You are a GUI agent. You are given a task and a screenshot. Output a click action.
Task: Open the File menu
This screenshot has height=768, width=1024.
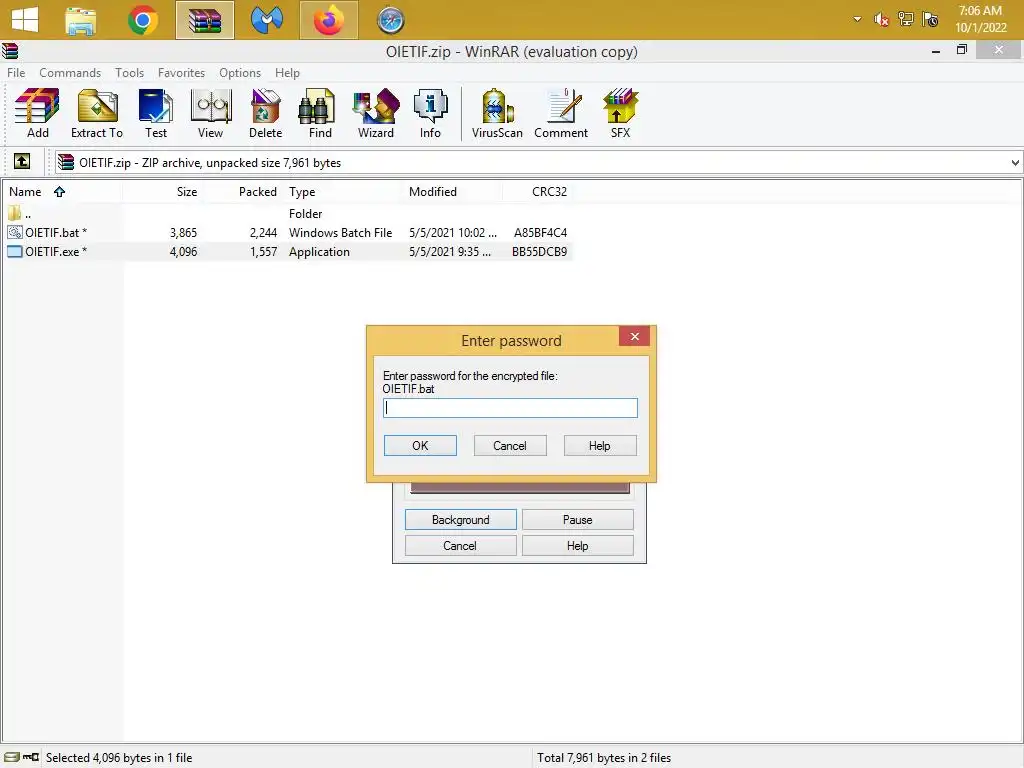[x=16, y=72]
